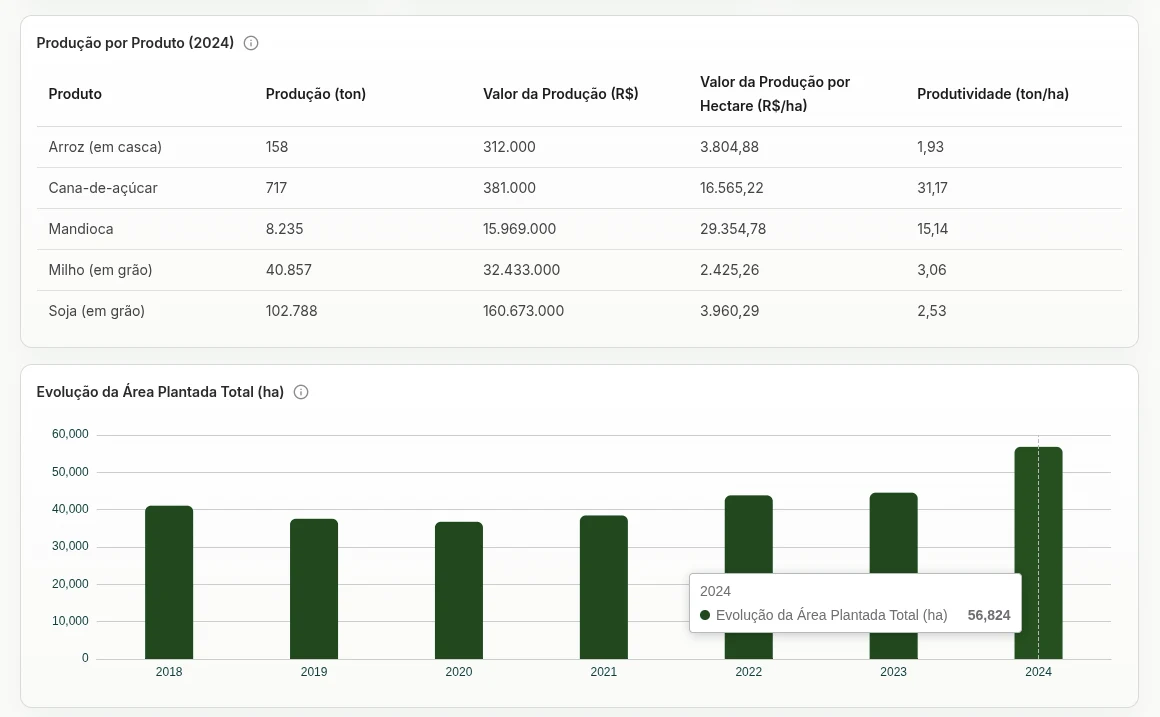This screenshot has width=1160, height=717.
Task: Click the Milho (em grão) row
Action: [579, 270]
